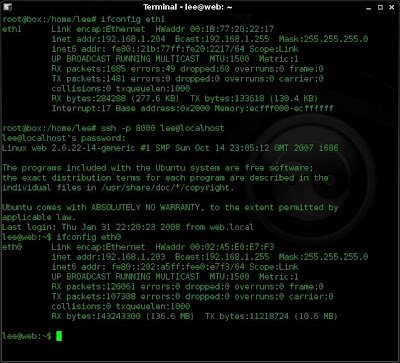This screenshot has height=363, width=400.
Task: Click 'TX bytes:11218724 (10.6 MB)' text
Action: [x=271, y=316]
